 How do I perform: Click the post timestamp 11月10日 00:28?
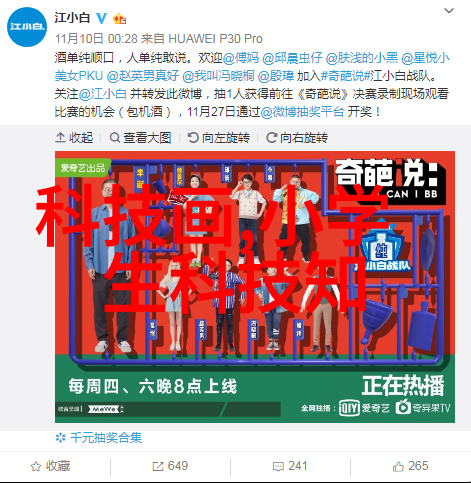click(x=96, y=39)
